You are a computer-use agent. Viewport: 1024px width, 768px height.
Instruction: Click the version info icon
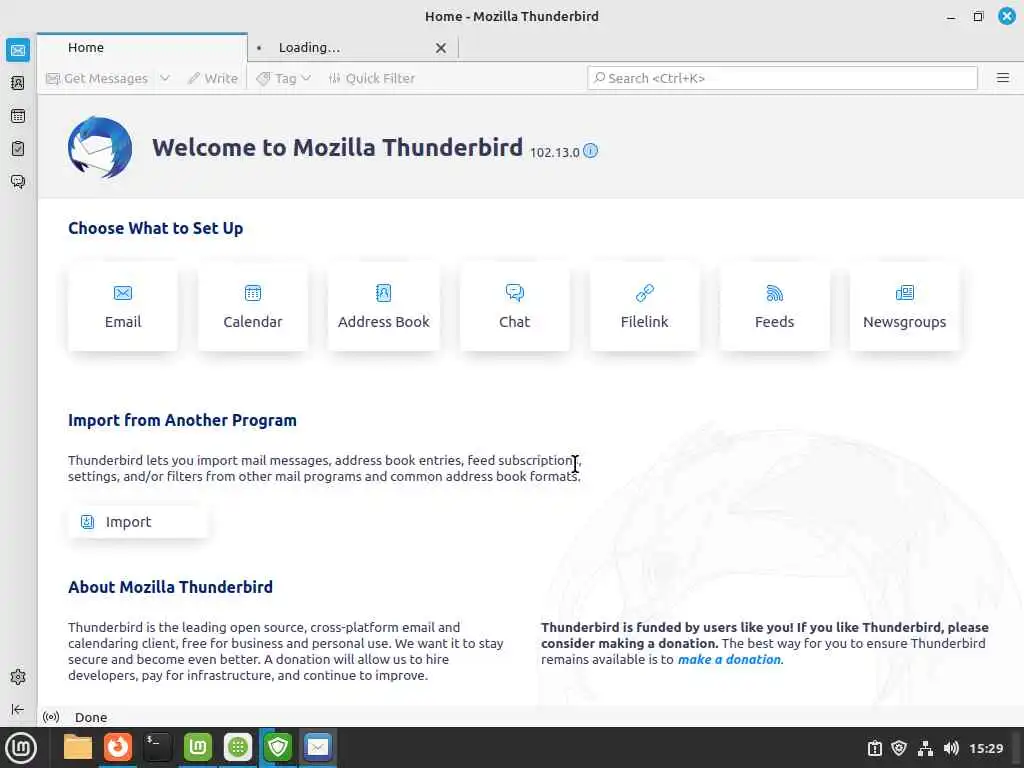[x=590, y=151]
